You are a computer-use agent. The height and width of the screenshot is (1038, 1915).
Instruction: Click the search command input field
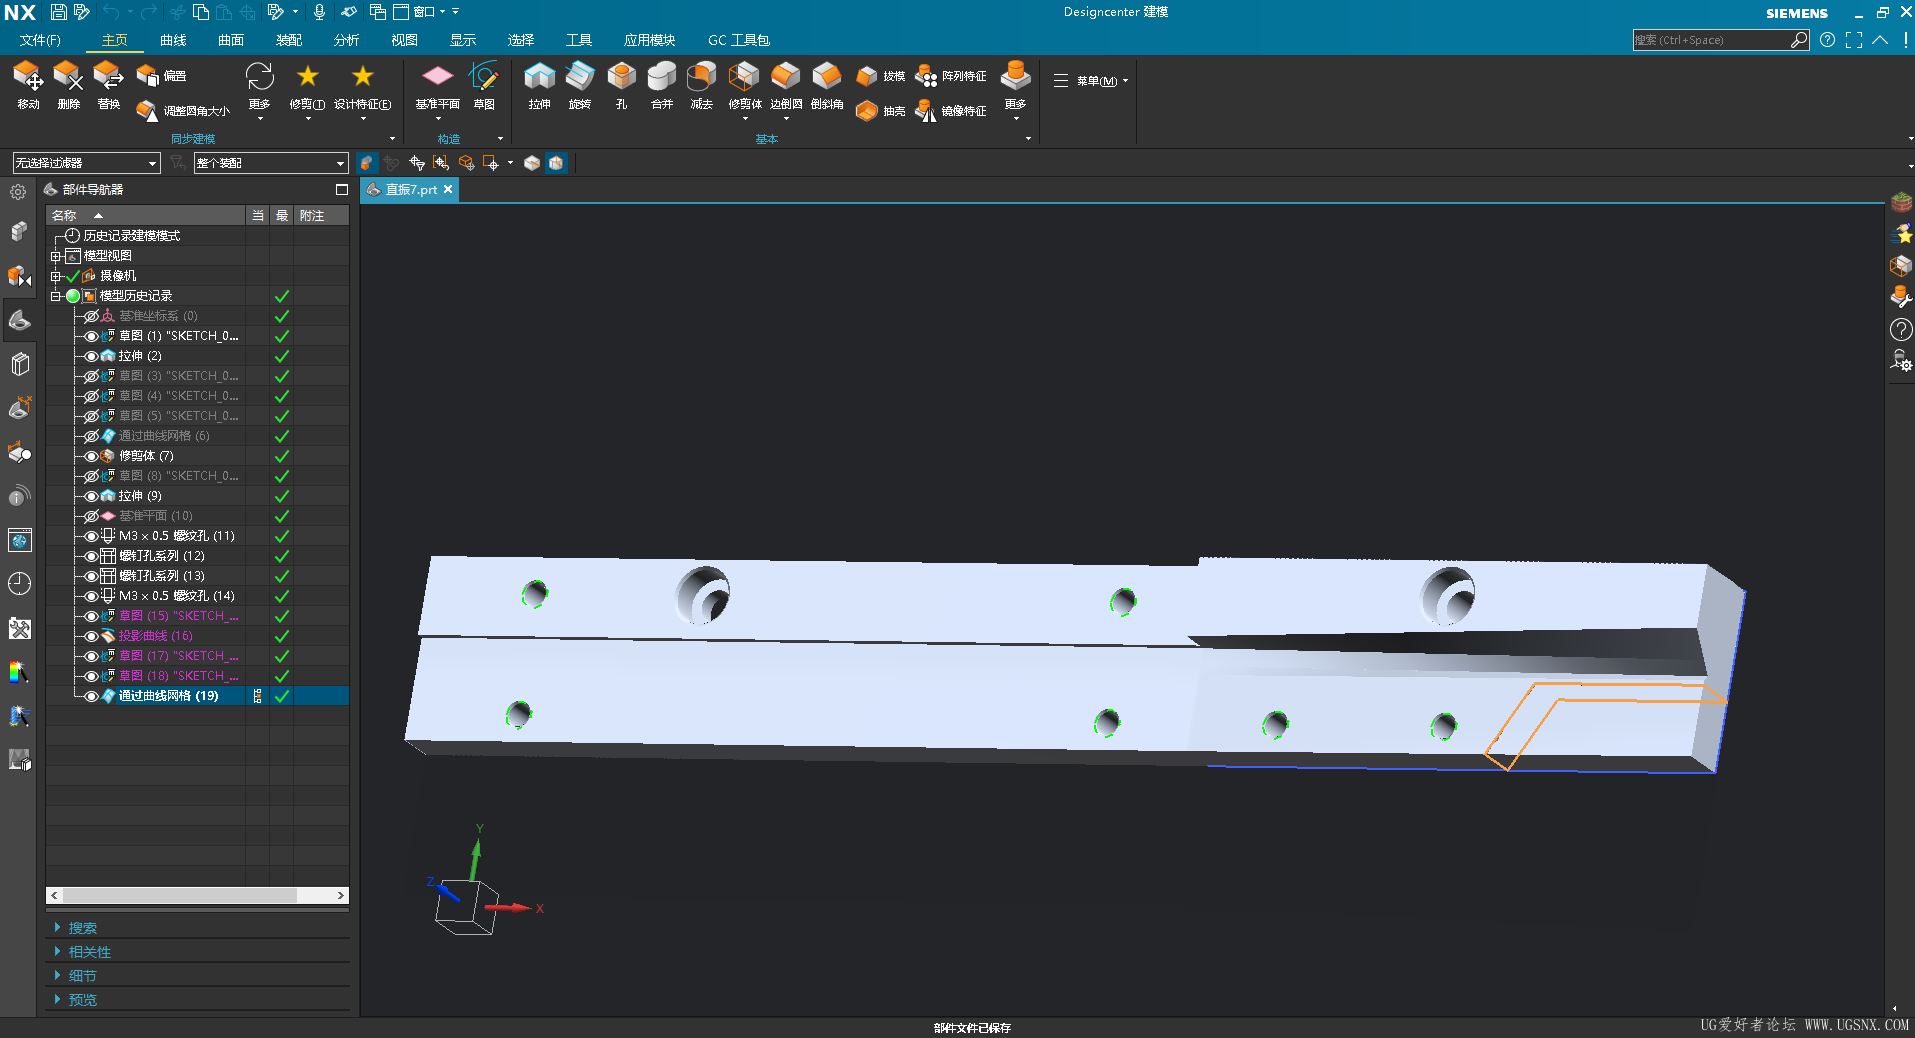point(1710,40)
